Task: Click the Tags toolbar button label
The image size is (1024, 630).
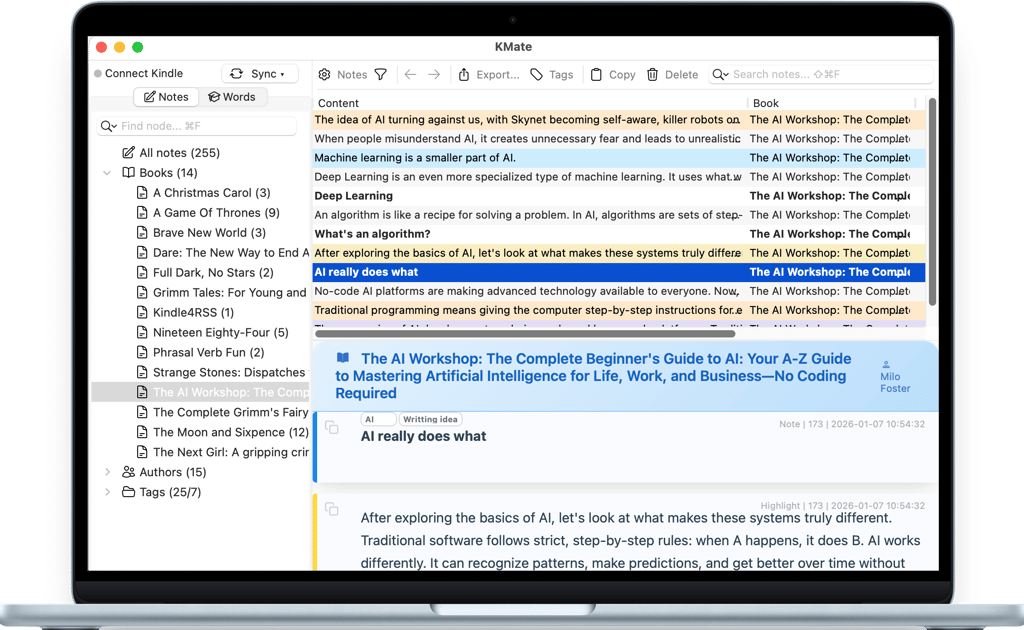Action: [x=561, y=74]
